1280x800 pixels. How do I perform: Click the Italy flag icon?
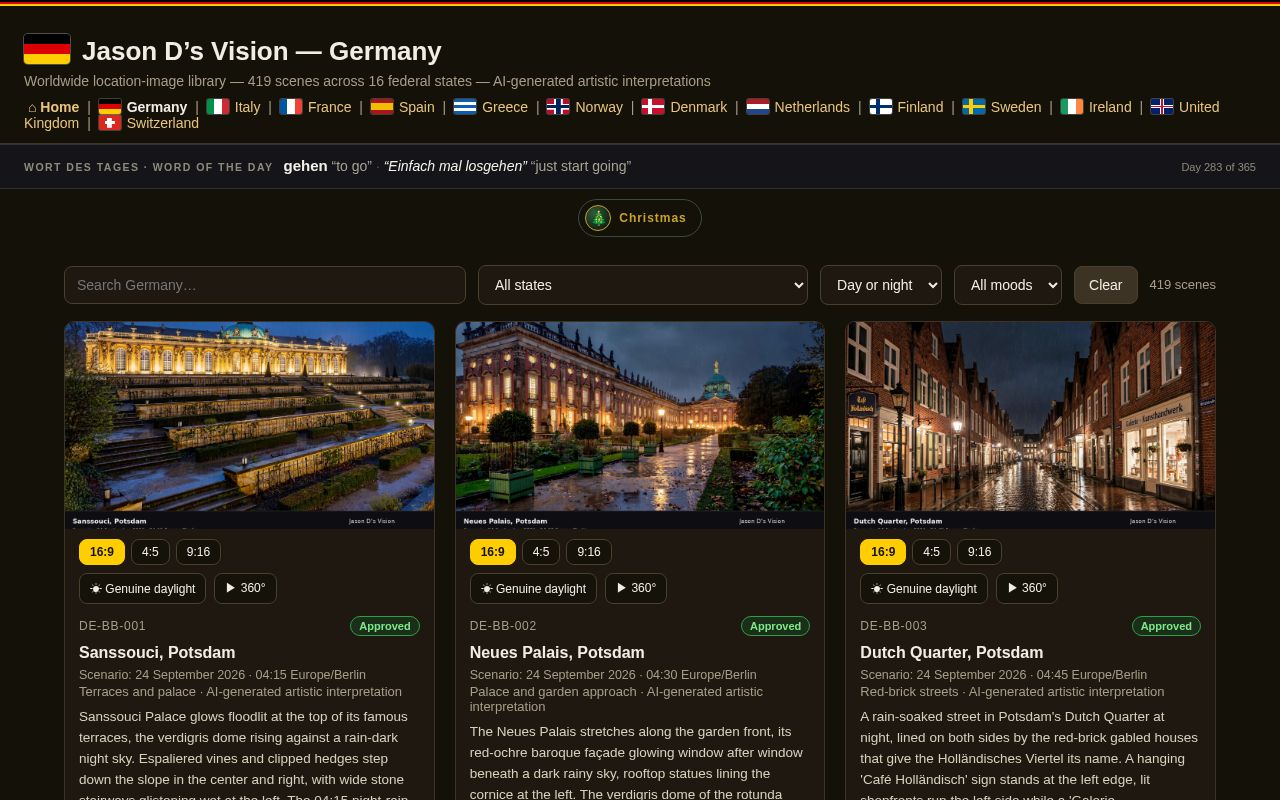pos(218,107)
